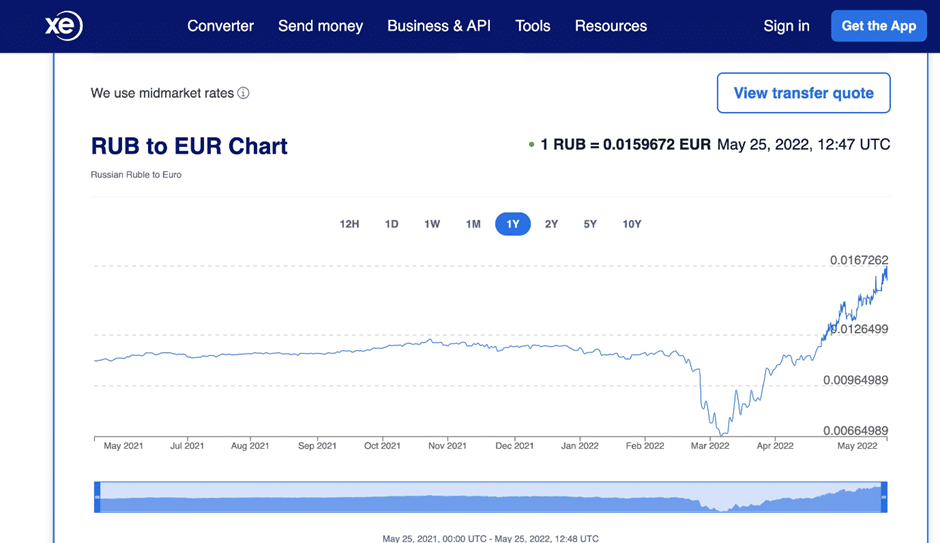Select the 1W chart range

(432, 224)
